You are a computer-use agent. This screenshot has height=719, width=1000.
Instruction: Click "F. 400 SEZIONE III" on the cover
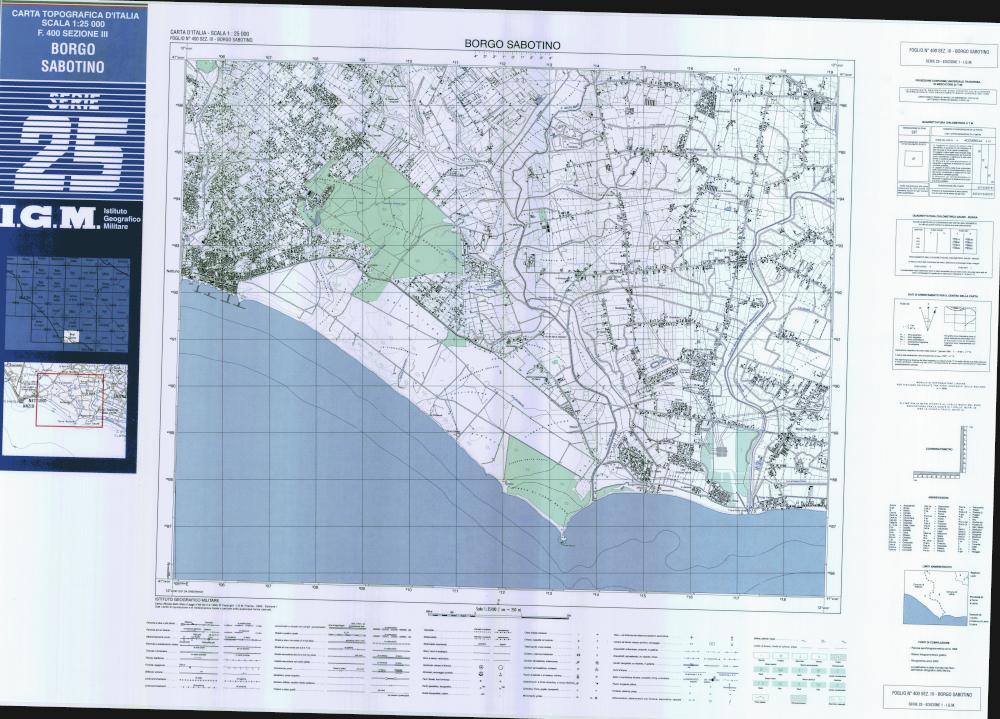pos(74,33)
